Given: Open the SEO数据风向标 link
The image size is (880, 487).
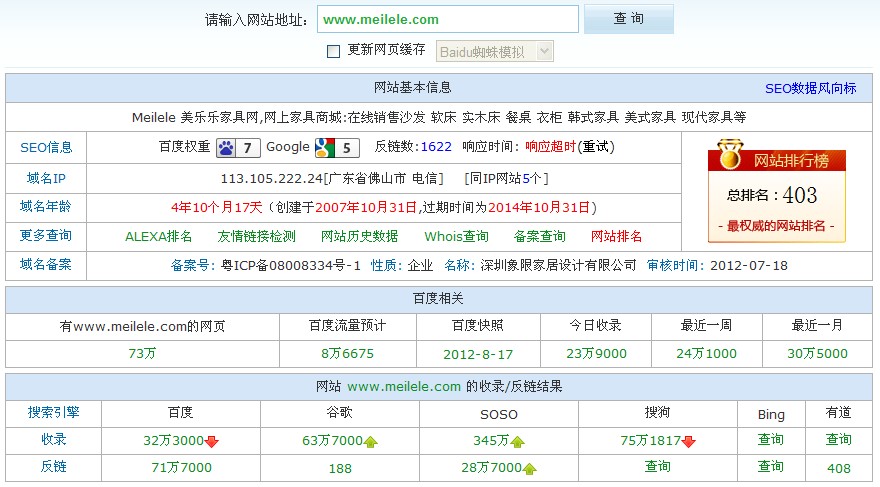Looking at the screenshot, I should click(810, 88).
